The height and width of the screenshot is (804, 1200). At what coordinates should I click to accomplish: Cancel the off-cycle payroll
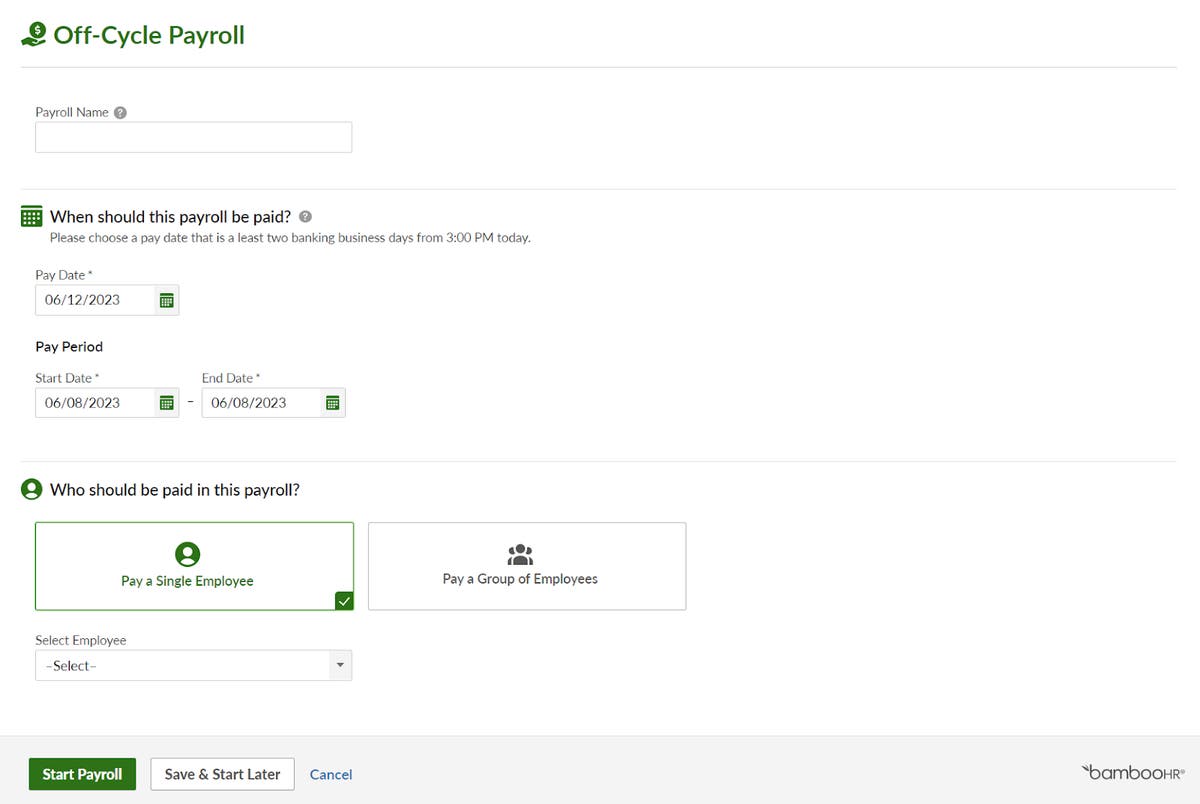[330, 773]
